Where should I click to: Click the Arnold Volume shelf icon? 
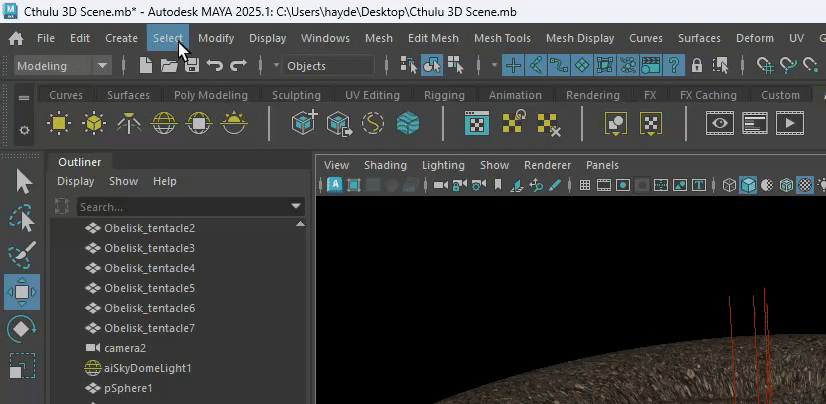click(x=408, y=123)
